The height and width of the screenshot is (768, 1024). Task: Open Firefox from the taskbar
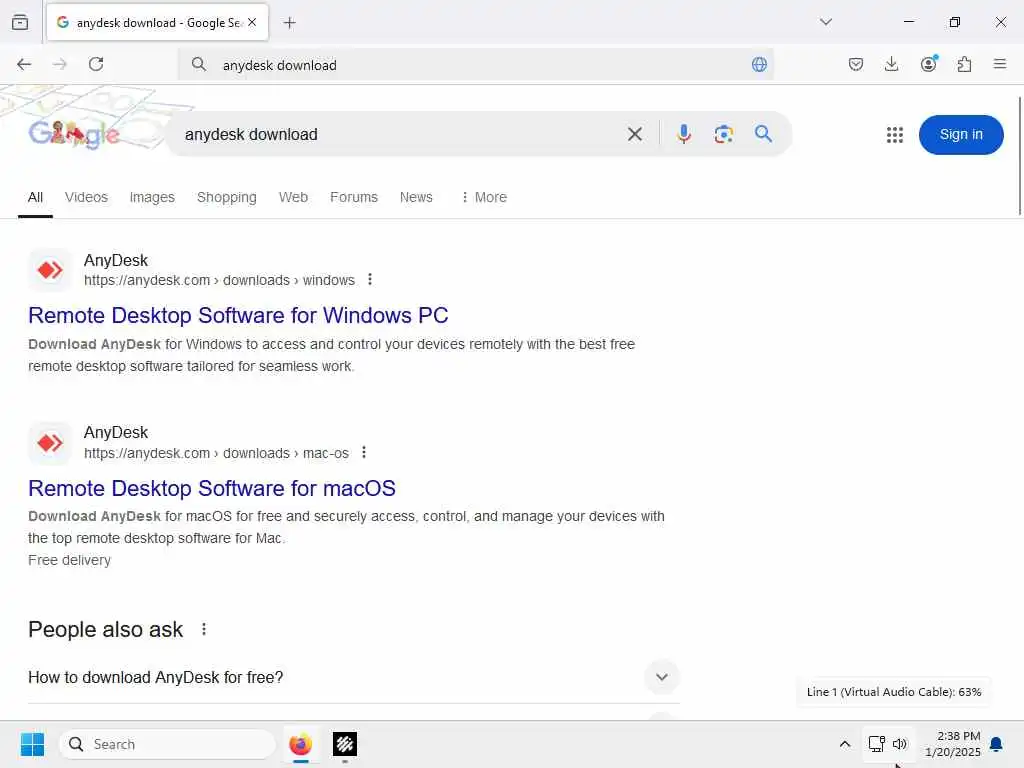tap(300, 744)
